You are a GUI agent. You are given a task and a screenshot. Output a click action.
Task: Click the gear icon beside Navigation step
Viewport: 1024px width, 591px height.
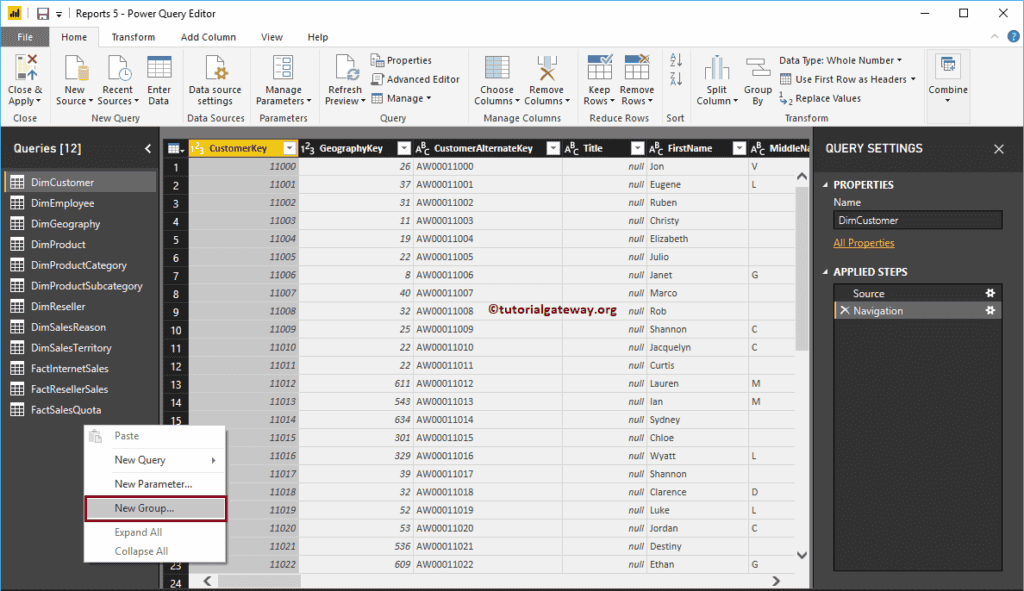tap(989, 310)
